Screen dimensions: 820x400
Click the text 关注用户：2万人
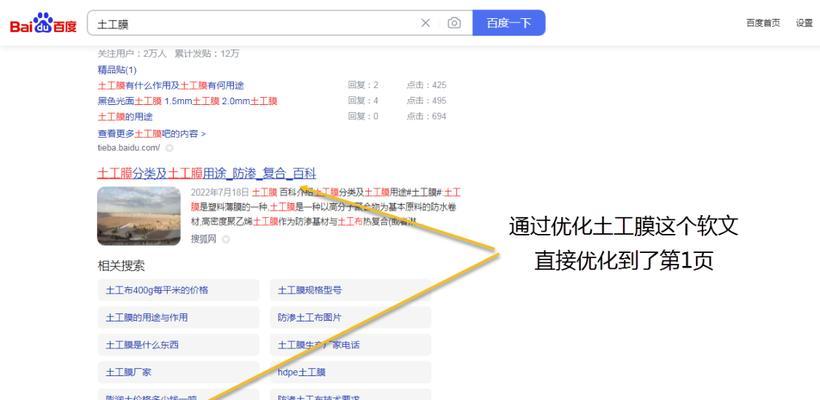point(132,53)
